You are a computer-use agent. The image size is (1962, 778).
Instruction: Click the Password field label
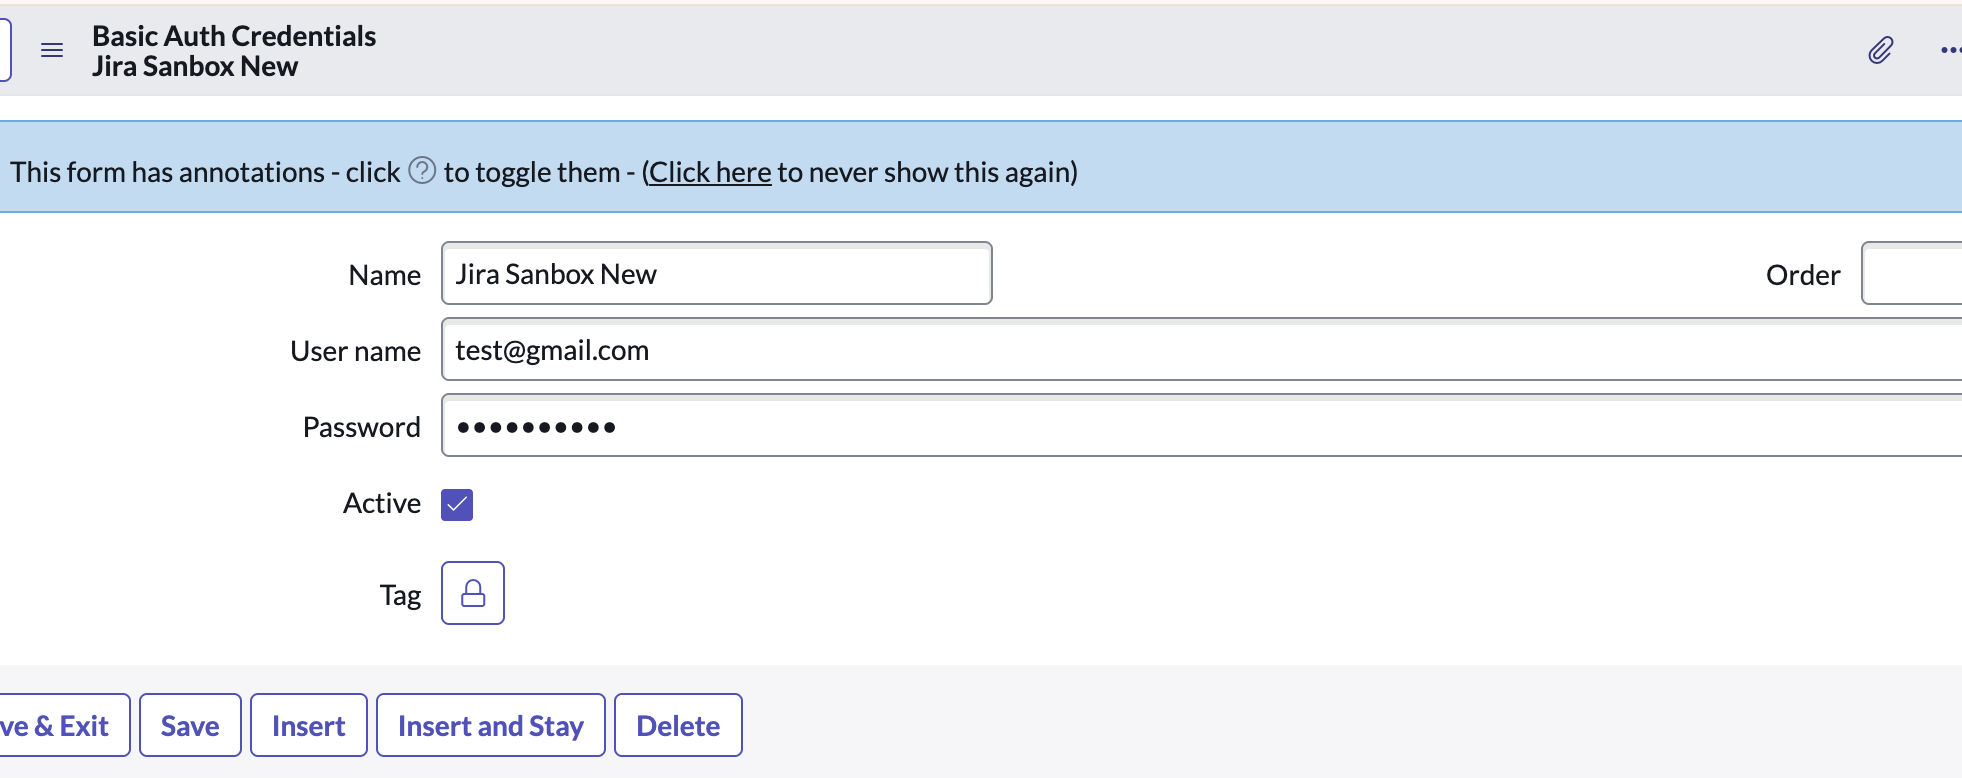(361, 427)
